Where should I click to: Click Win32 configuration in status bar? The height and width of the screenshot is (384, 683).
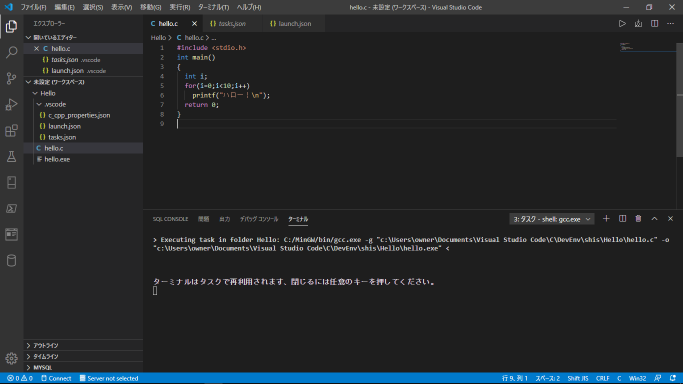tap(637, 378)
